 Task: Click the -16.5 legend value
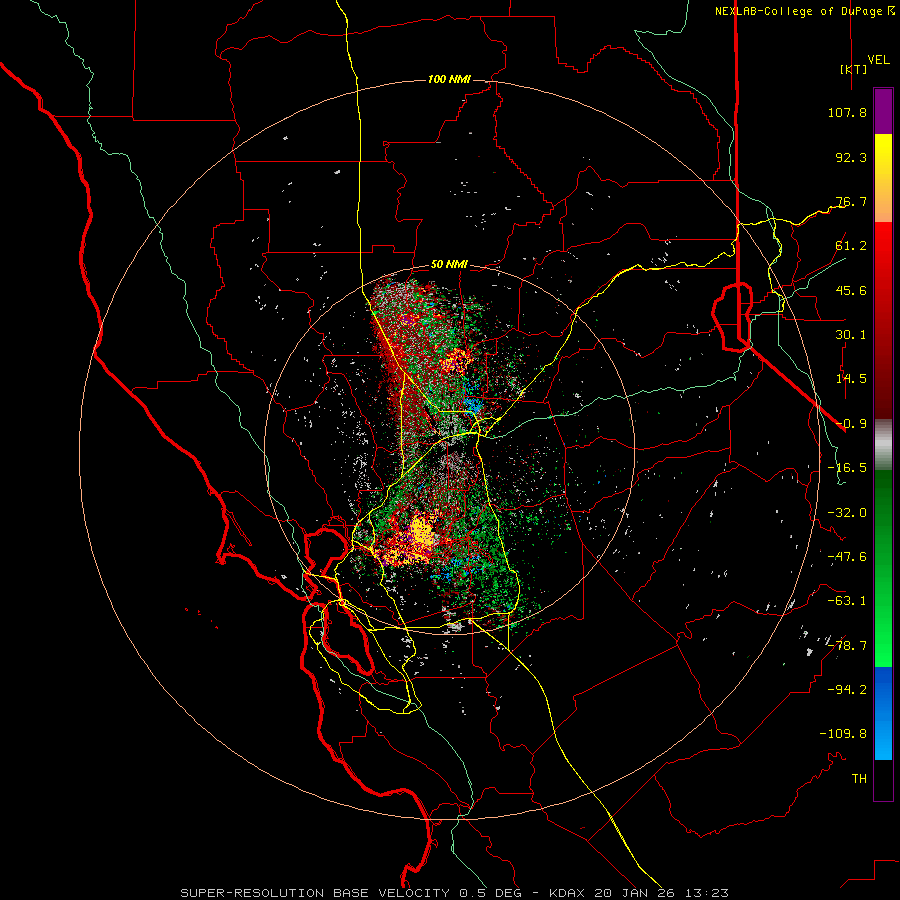(847, 468)
